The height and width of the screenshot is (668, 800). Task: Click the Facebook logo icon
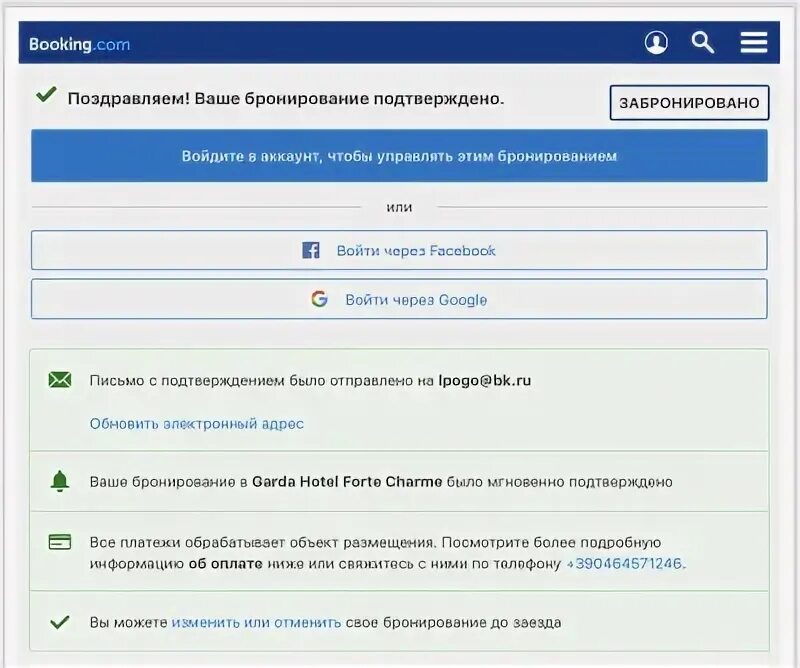(311, 250)
